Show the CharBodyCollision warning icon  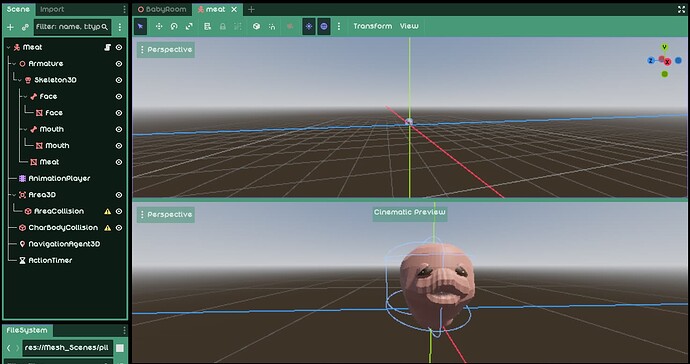tap(107, 228)
